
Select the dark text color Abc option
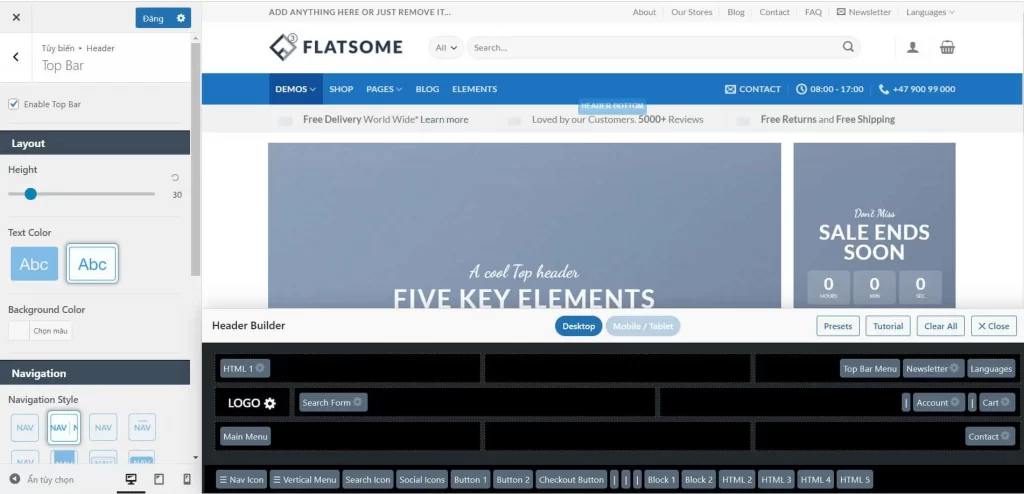pyautogui.click(x=92, y=264)
